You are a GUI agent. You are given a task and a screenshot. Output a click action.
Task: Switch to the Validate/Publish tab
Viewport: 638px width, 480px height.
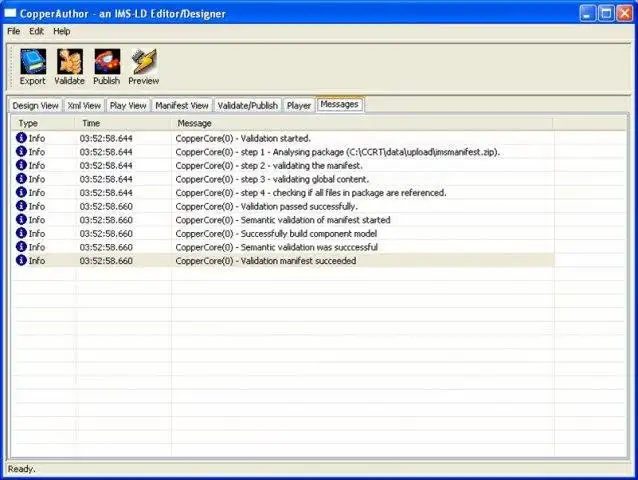248,105
